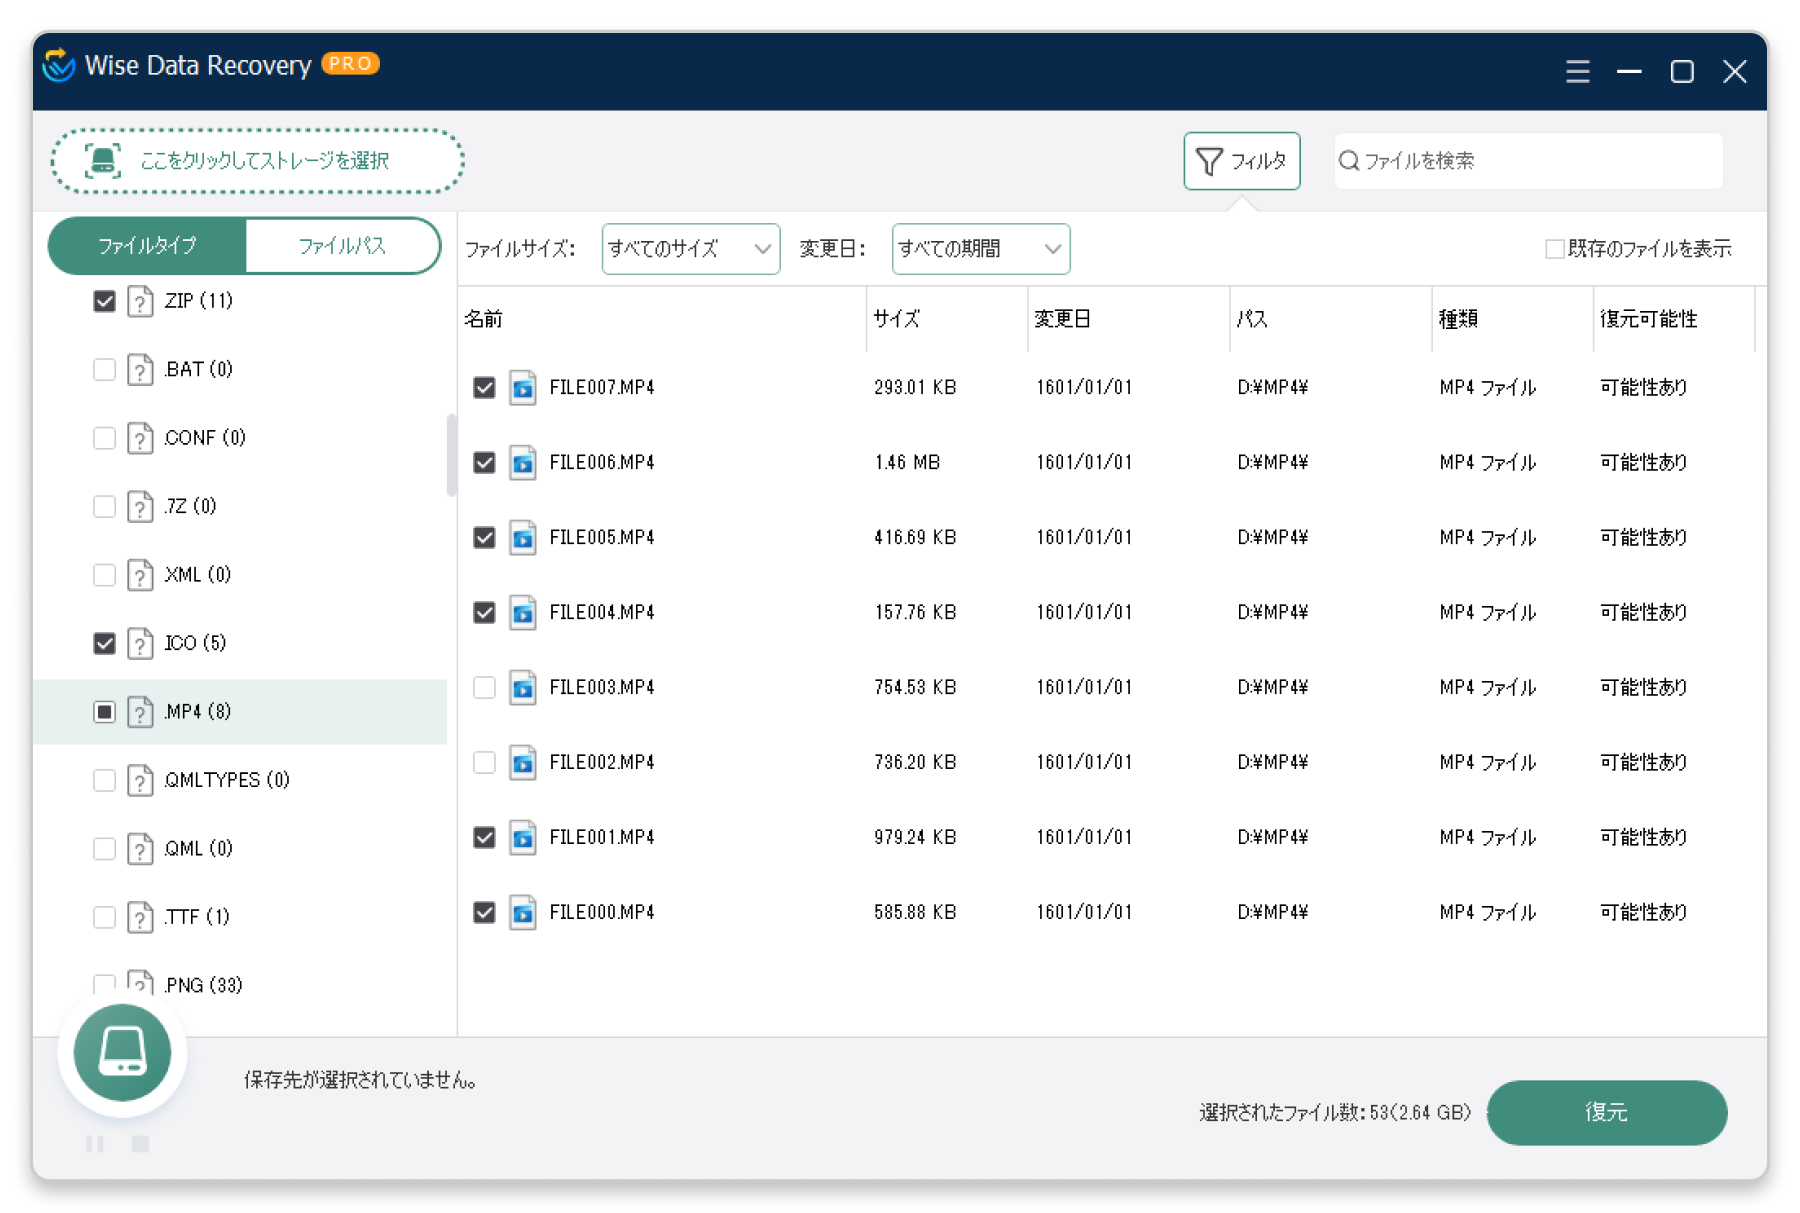Viewport: 1800px width, 1213px height.
Task: Click the FILE004.MP4 video file icon
Action: pyautogui.click(x=522, y=612)
